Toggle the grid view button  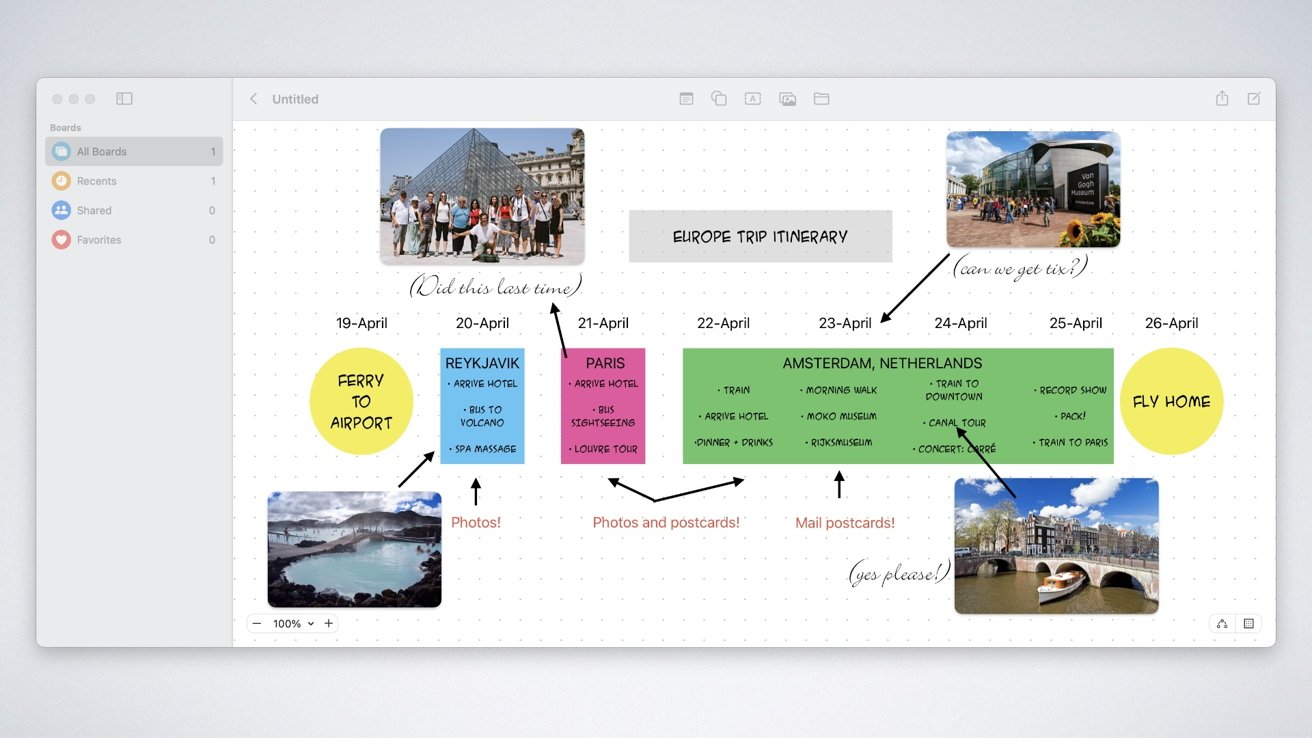point(1249,624)
